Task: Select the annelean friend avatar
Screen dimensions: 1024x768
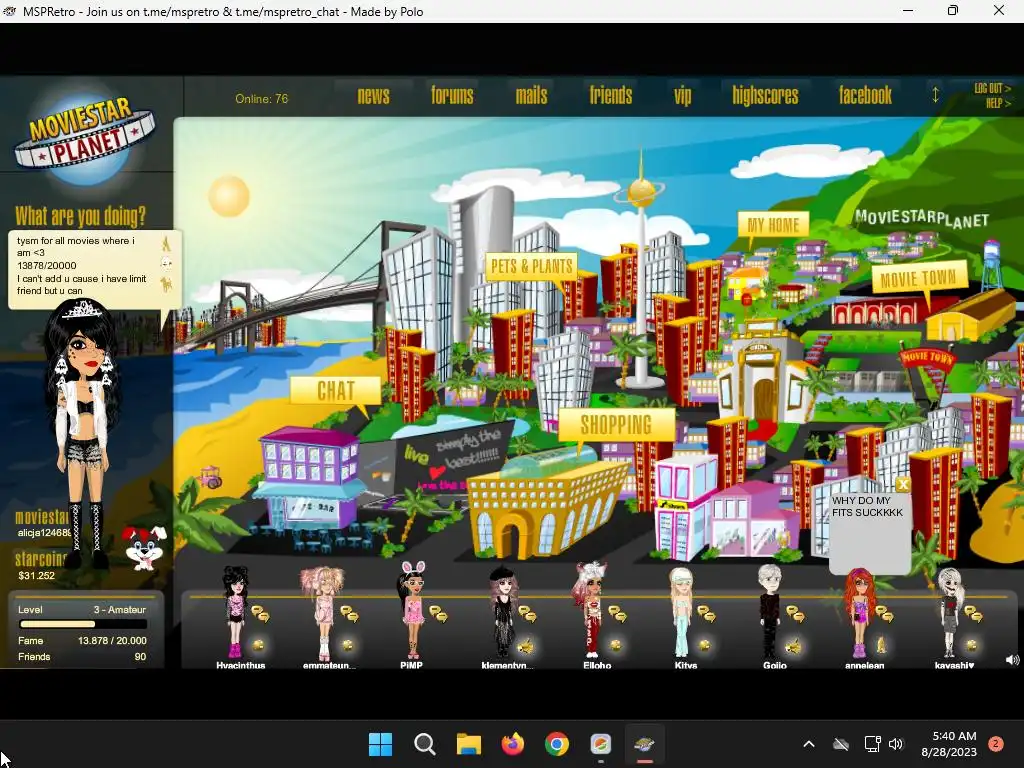Action: [859, 613]
